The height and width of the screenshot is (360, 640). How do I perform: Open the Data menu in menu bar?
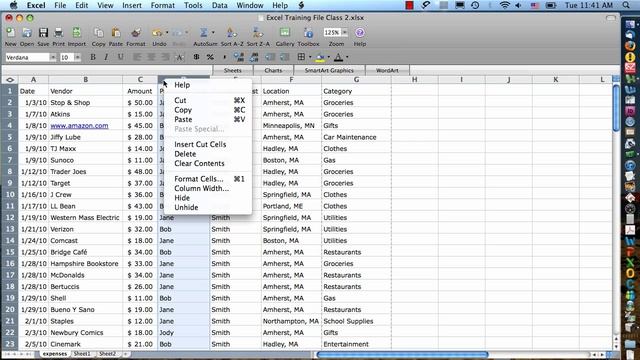pyautogui.click(x=220, y=5)
